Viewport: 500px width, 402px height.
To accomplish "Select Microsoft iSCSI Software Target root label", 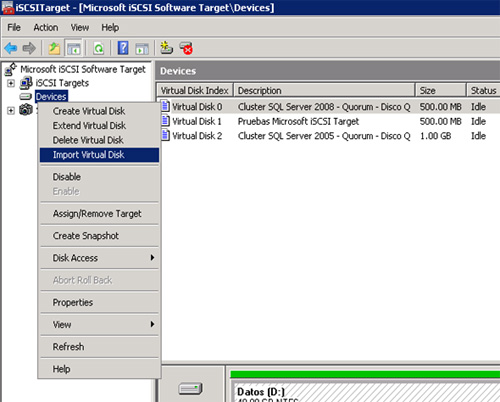I will coord(83,69).
